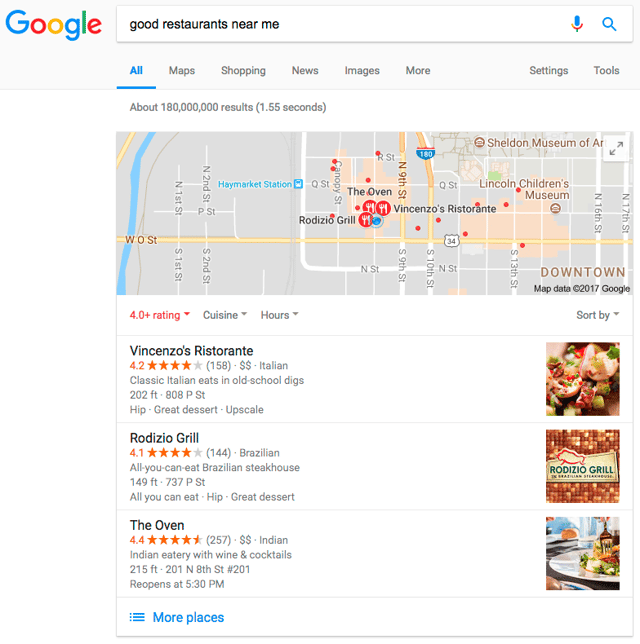Click the microphone voice search icon
This screenshot has height=644, width=640.
pyautogui.click(x=577, y=24)
